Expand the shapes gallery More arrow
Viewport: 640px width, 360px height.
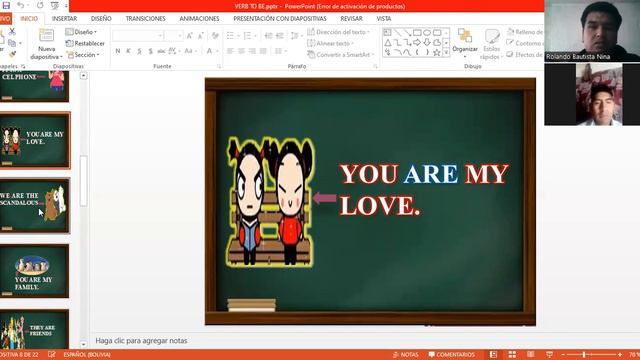click(x=446, y=52)
